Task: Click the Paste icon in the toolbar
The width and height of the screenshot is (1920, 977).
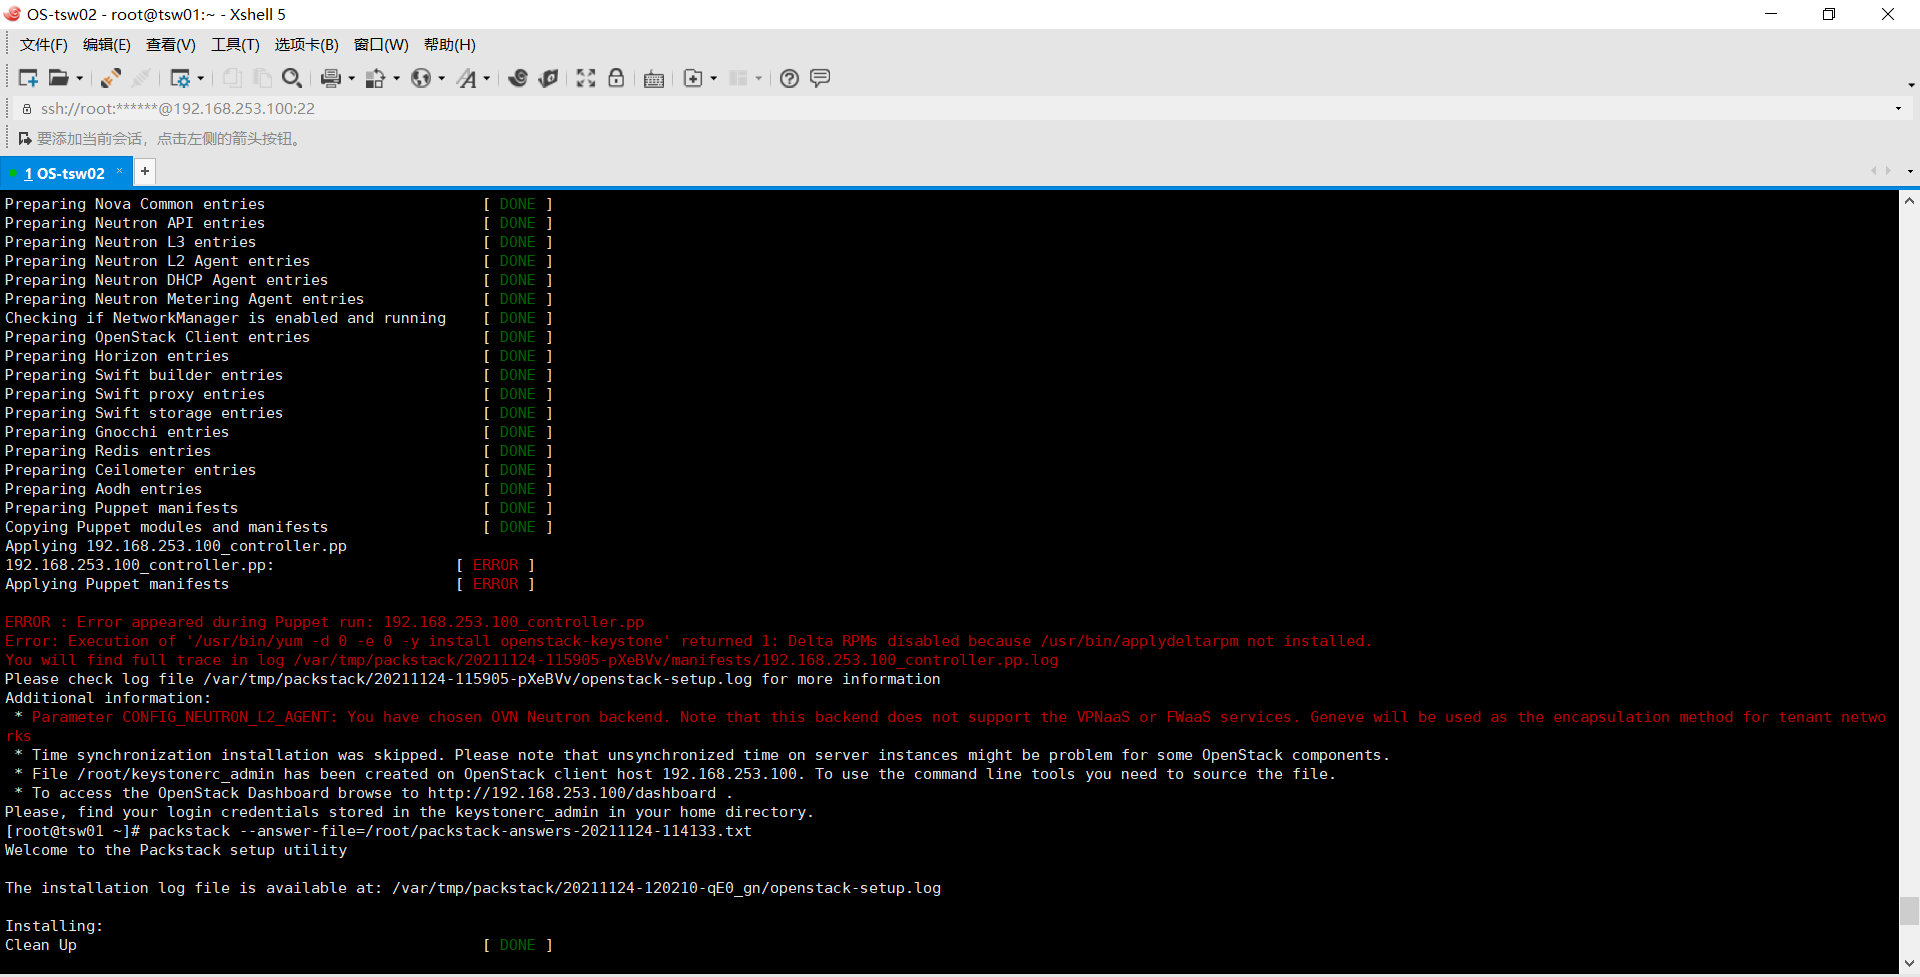Action: tap(262, 78)
